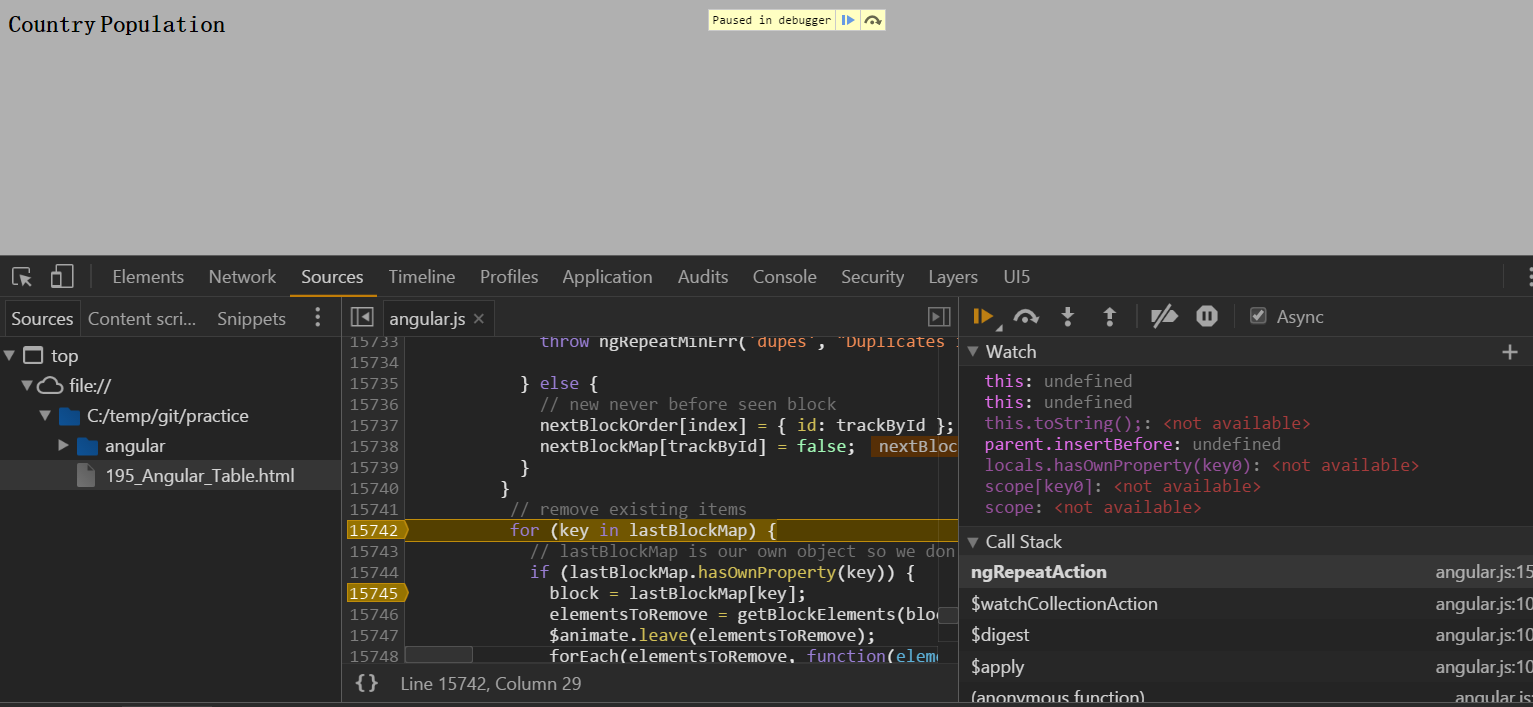Screen dimensions: 1533x707
Task: Step over next function call
Action: point(1026,317)
